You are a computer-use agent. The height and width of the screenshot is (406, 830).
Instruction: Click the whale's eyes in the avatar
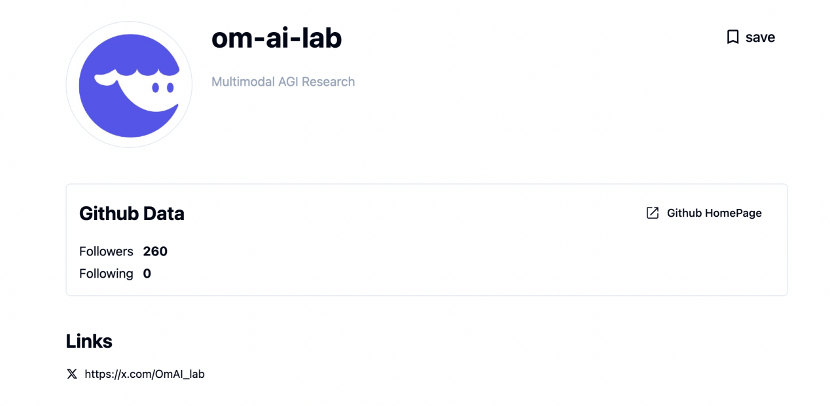(163, 88)
